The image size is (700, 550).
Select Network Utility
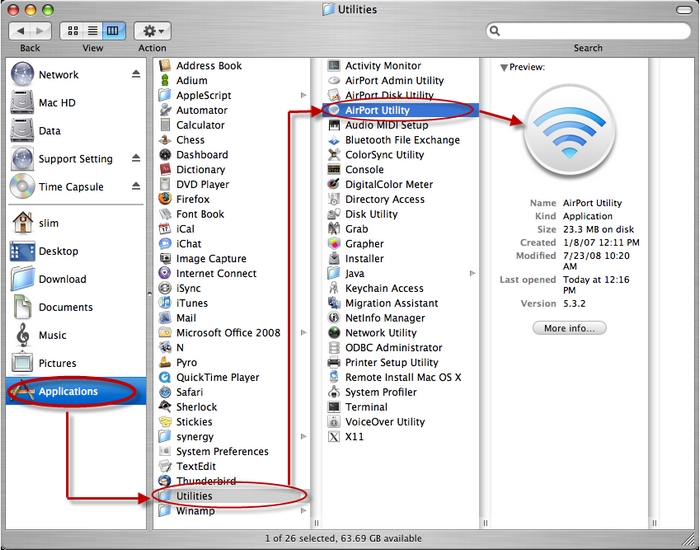click(400, 333)
